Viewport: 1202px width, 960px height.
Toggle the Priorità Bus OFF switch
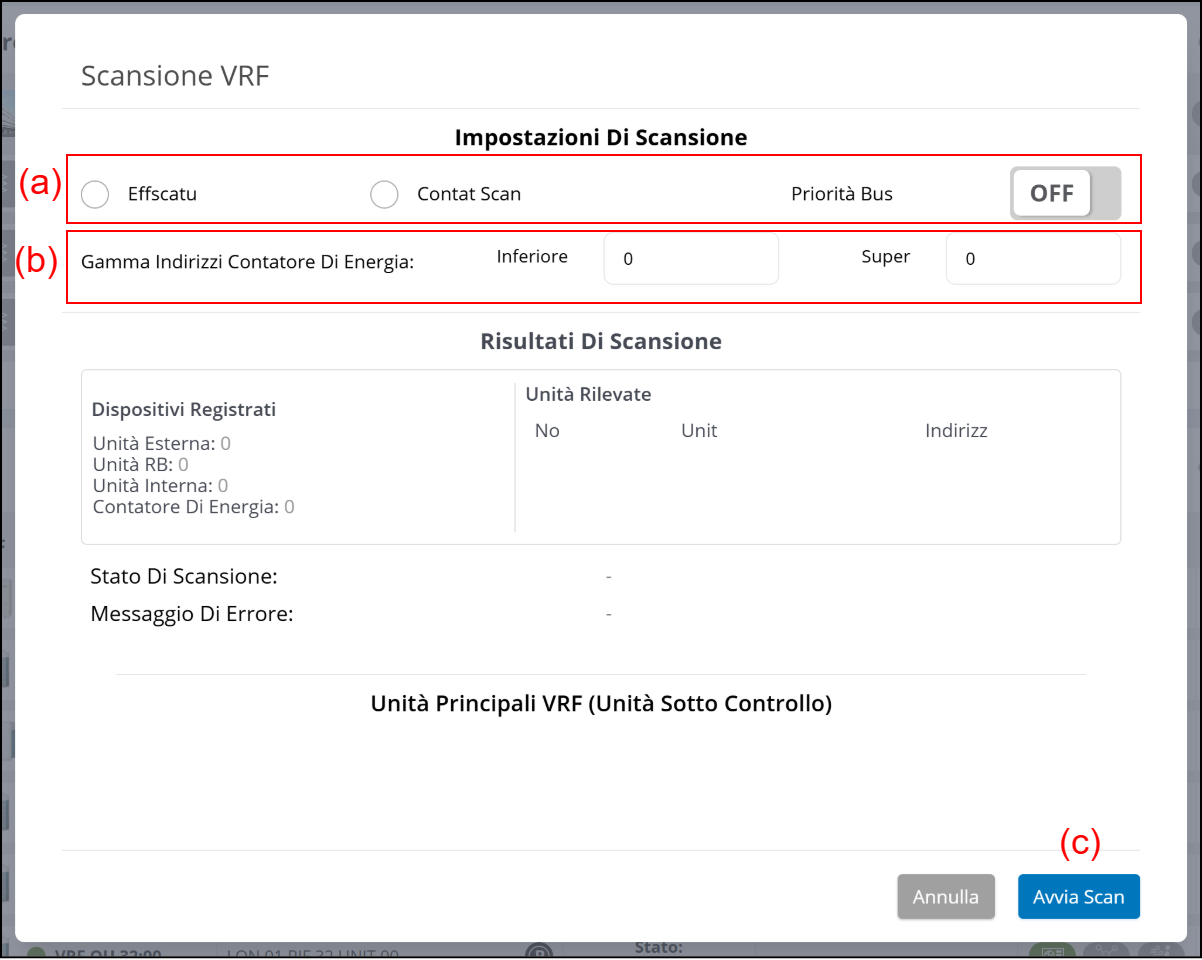pyautogui.click(x=1064, y=193)
